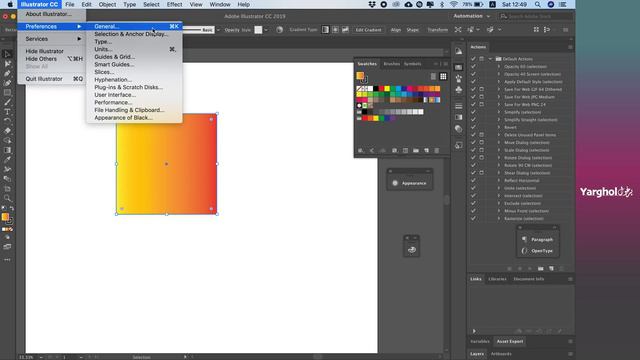This screenshot has width=640, height=360.
Task: Toggle checkmark for Opacity 60 action
Action: [x=473, y=67]
